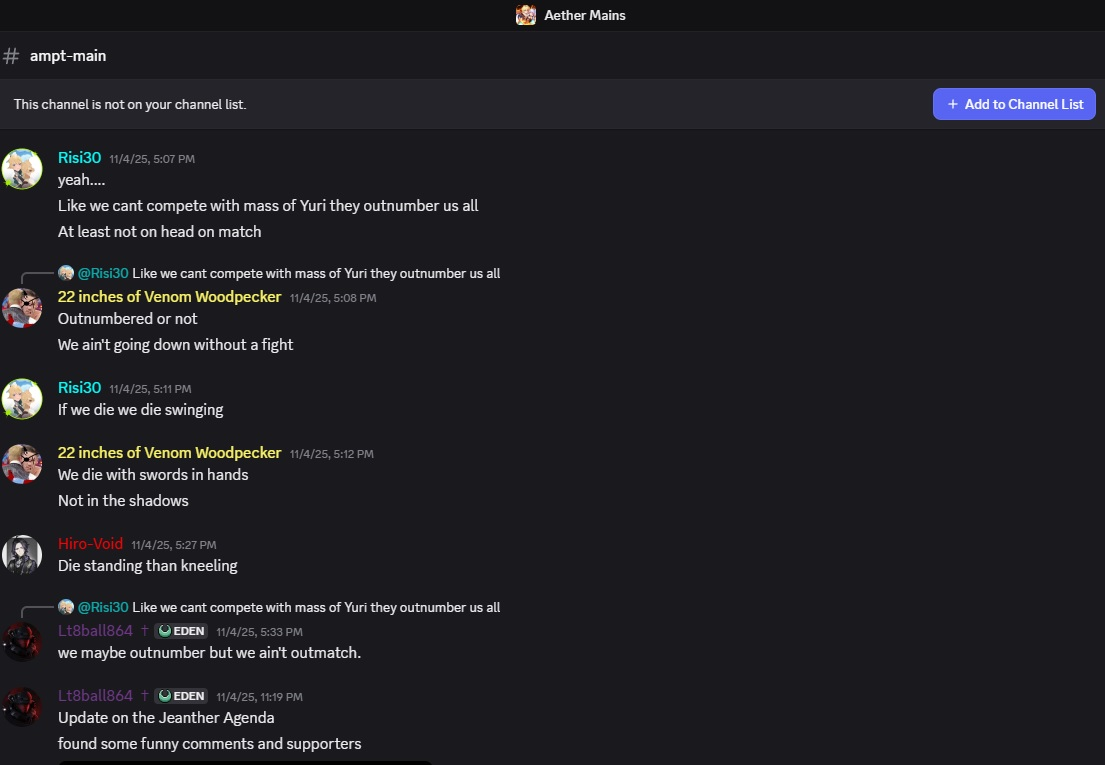This screenshot has height=765, width=1105.
Task: Open Risi30's avatar on the 5:11 PM message
Action: 22,399
